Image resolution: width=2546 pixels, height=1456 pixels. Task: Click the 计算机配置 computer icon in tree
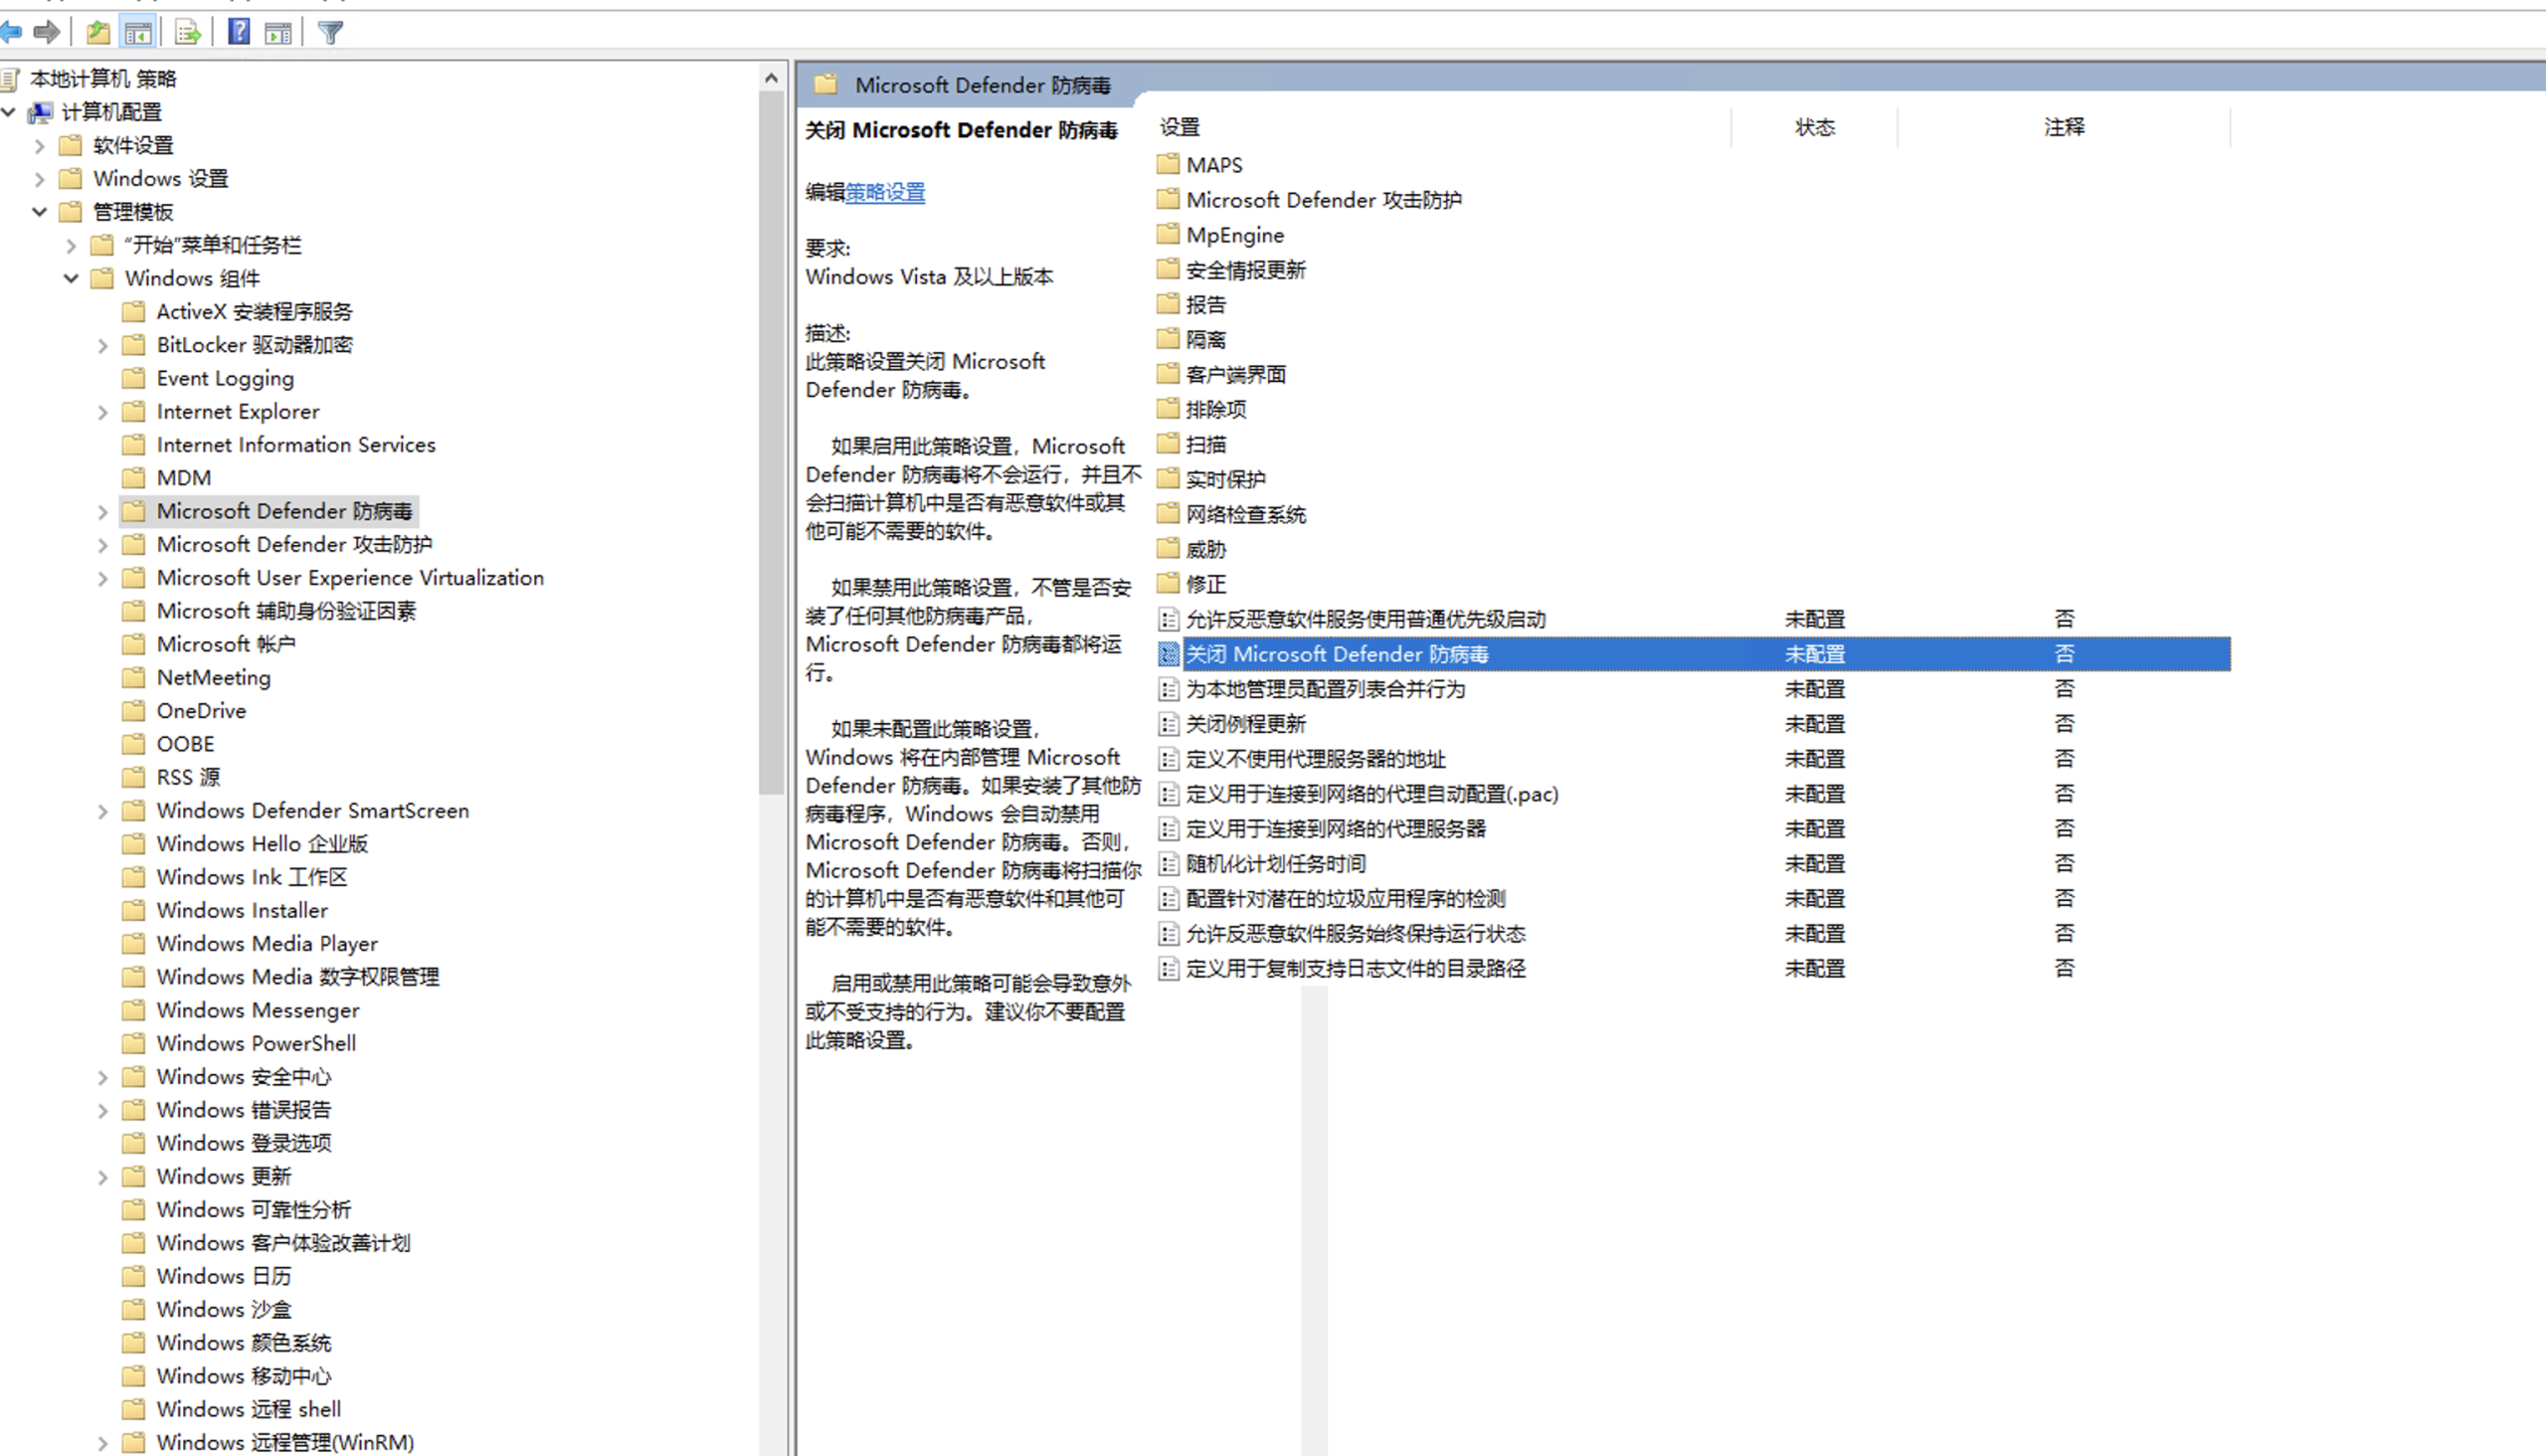pyautogui.click(x=41, y=112)
